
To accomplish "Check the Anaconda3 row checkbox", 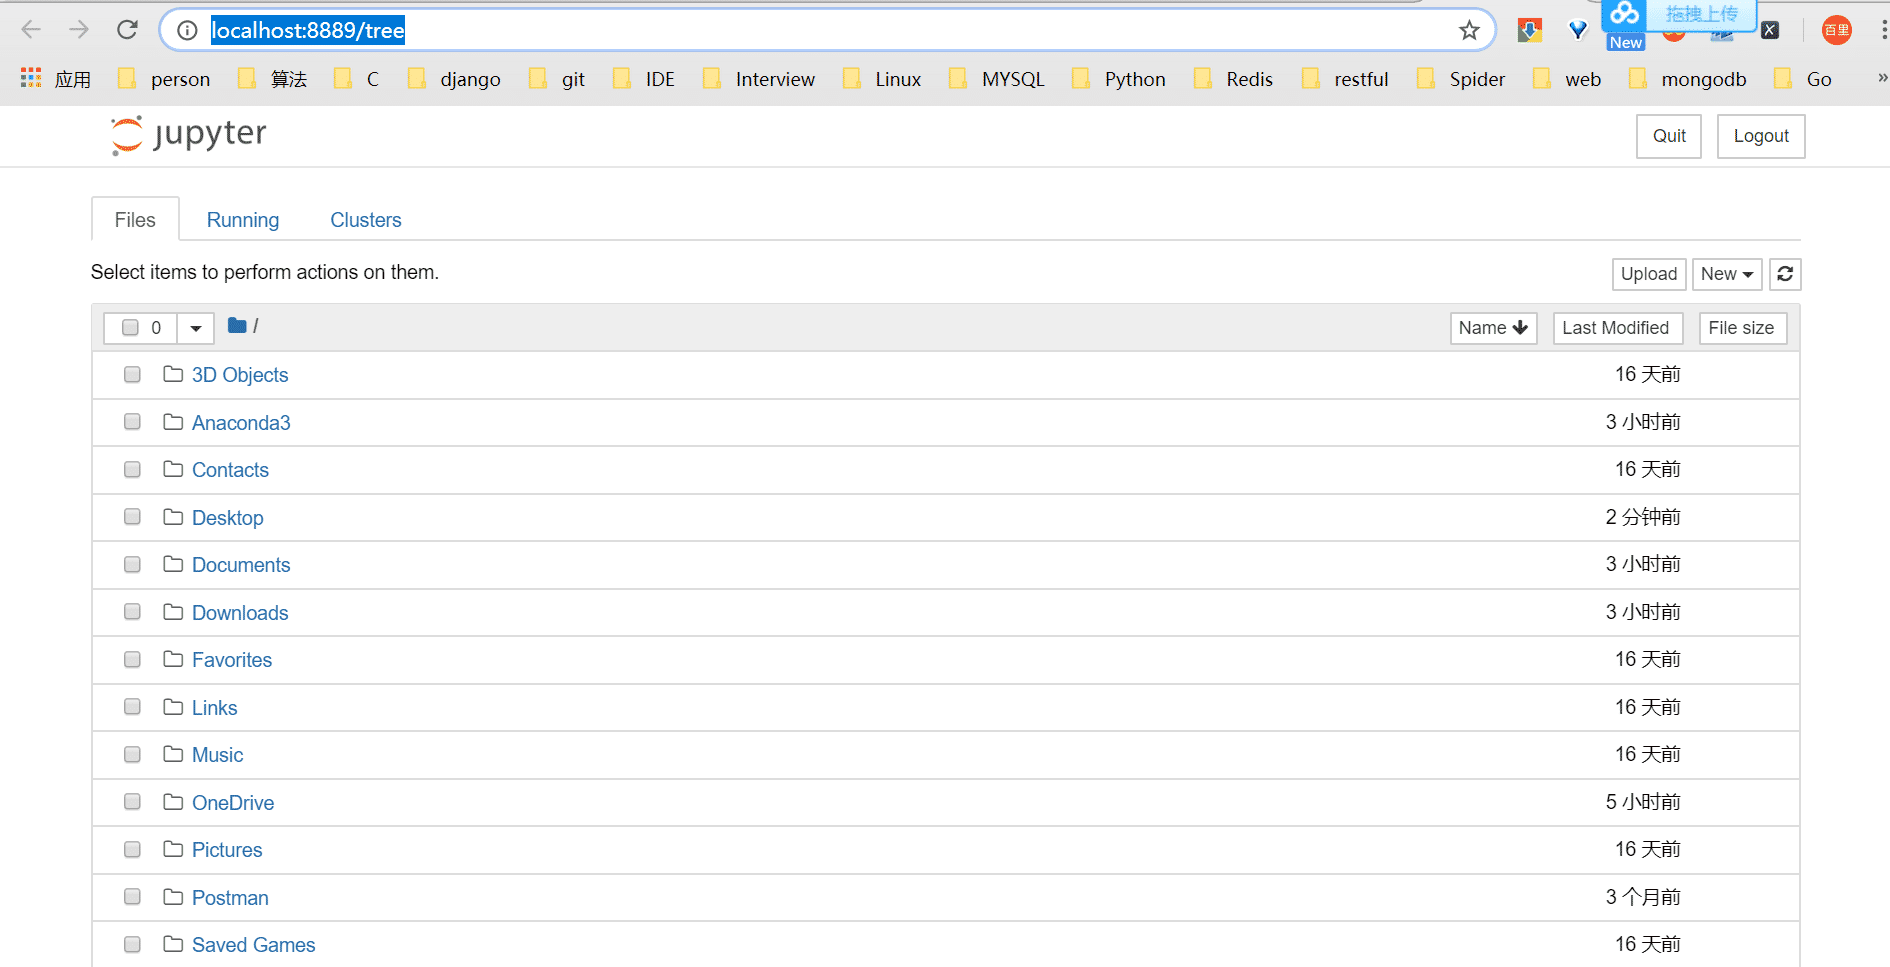I will tap(132, 422).
